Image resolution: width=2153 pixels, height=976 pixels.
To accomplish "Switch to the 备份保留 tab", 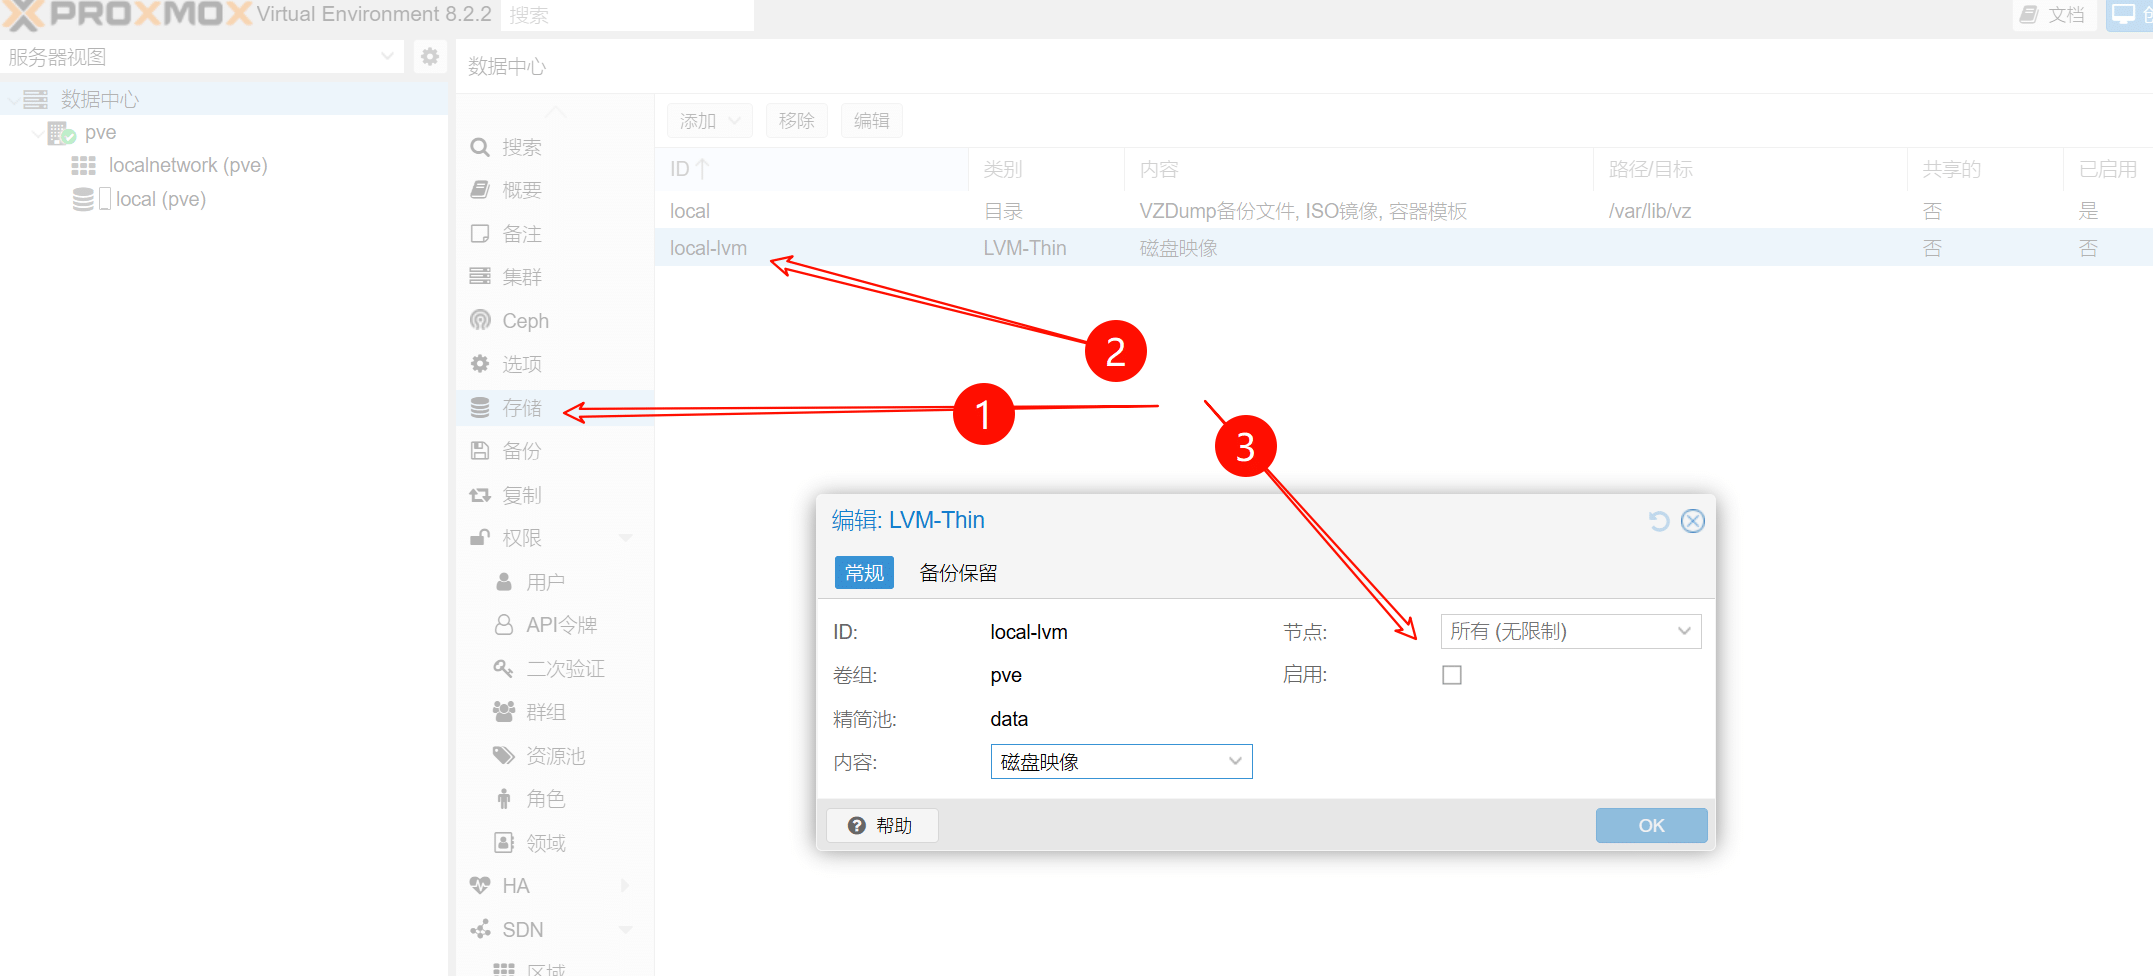I will click(x=958, y=573).
